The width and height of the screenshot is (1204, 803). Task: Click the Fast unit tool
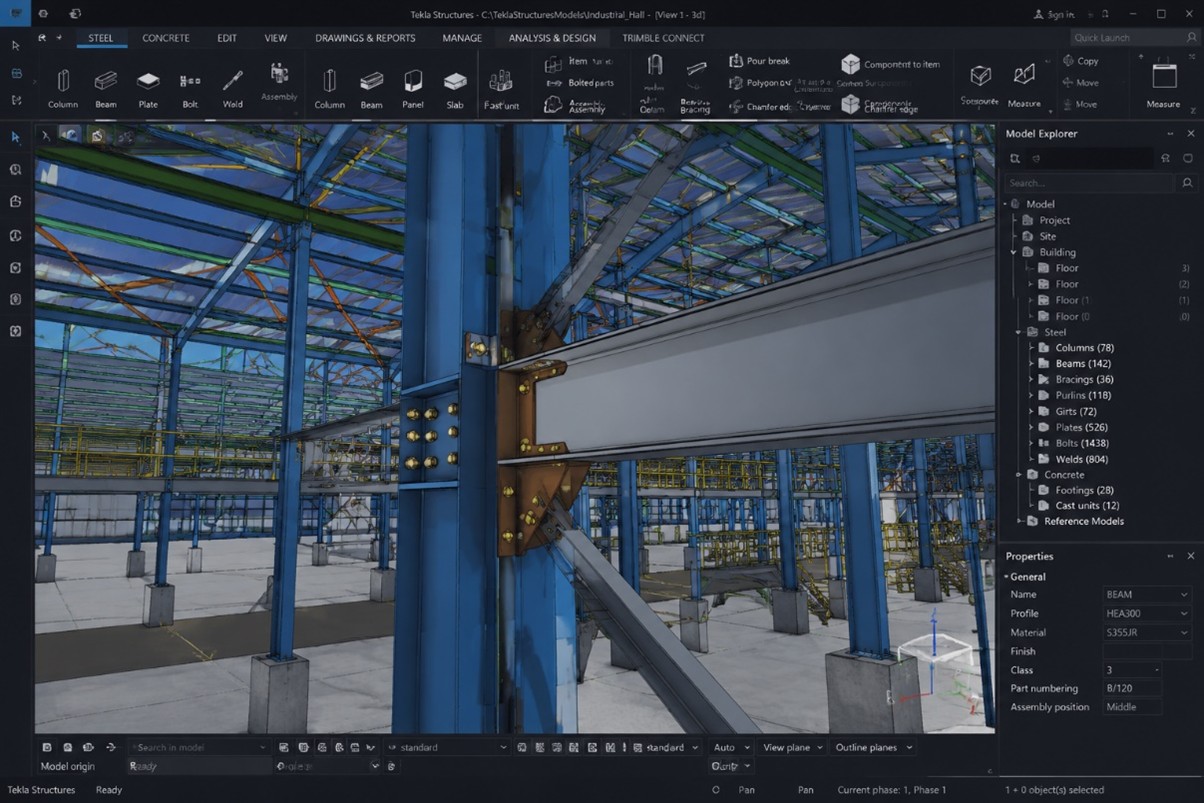(x=500, y=88)
